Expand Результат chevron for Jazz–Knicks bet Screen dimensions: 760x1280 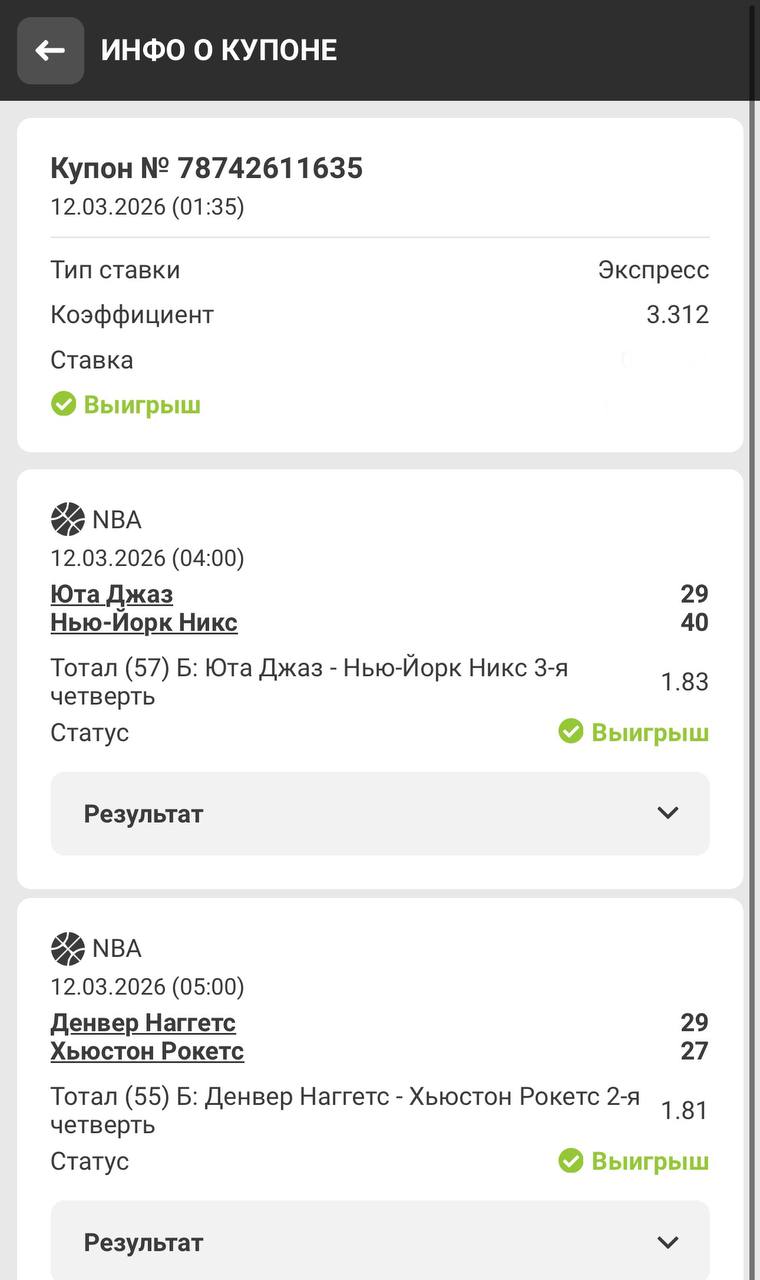668,813
